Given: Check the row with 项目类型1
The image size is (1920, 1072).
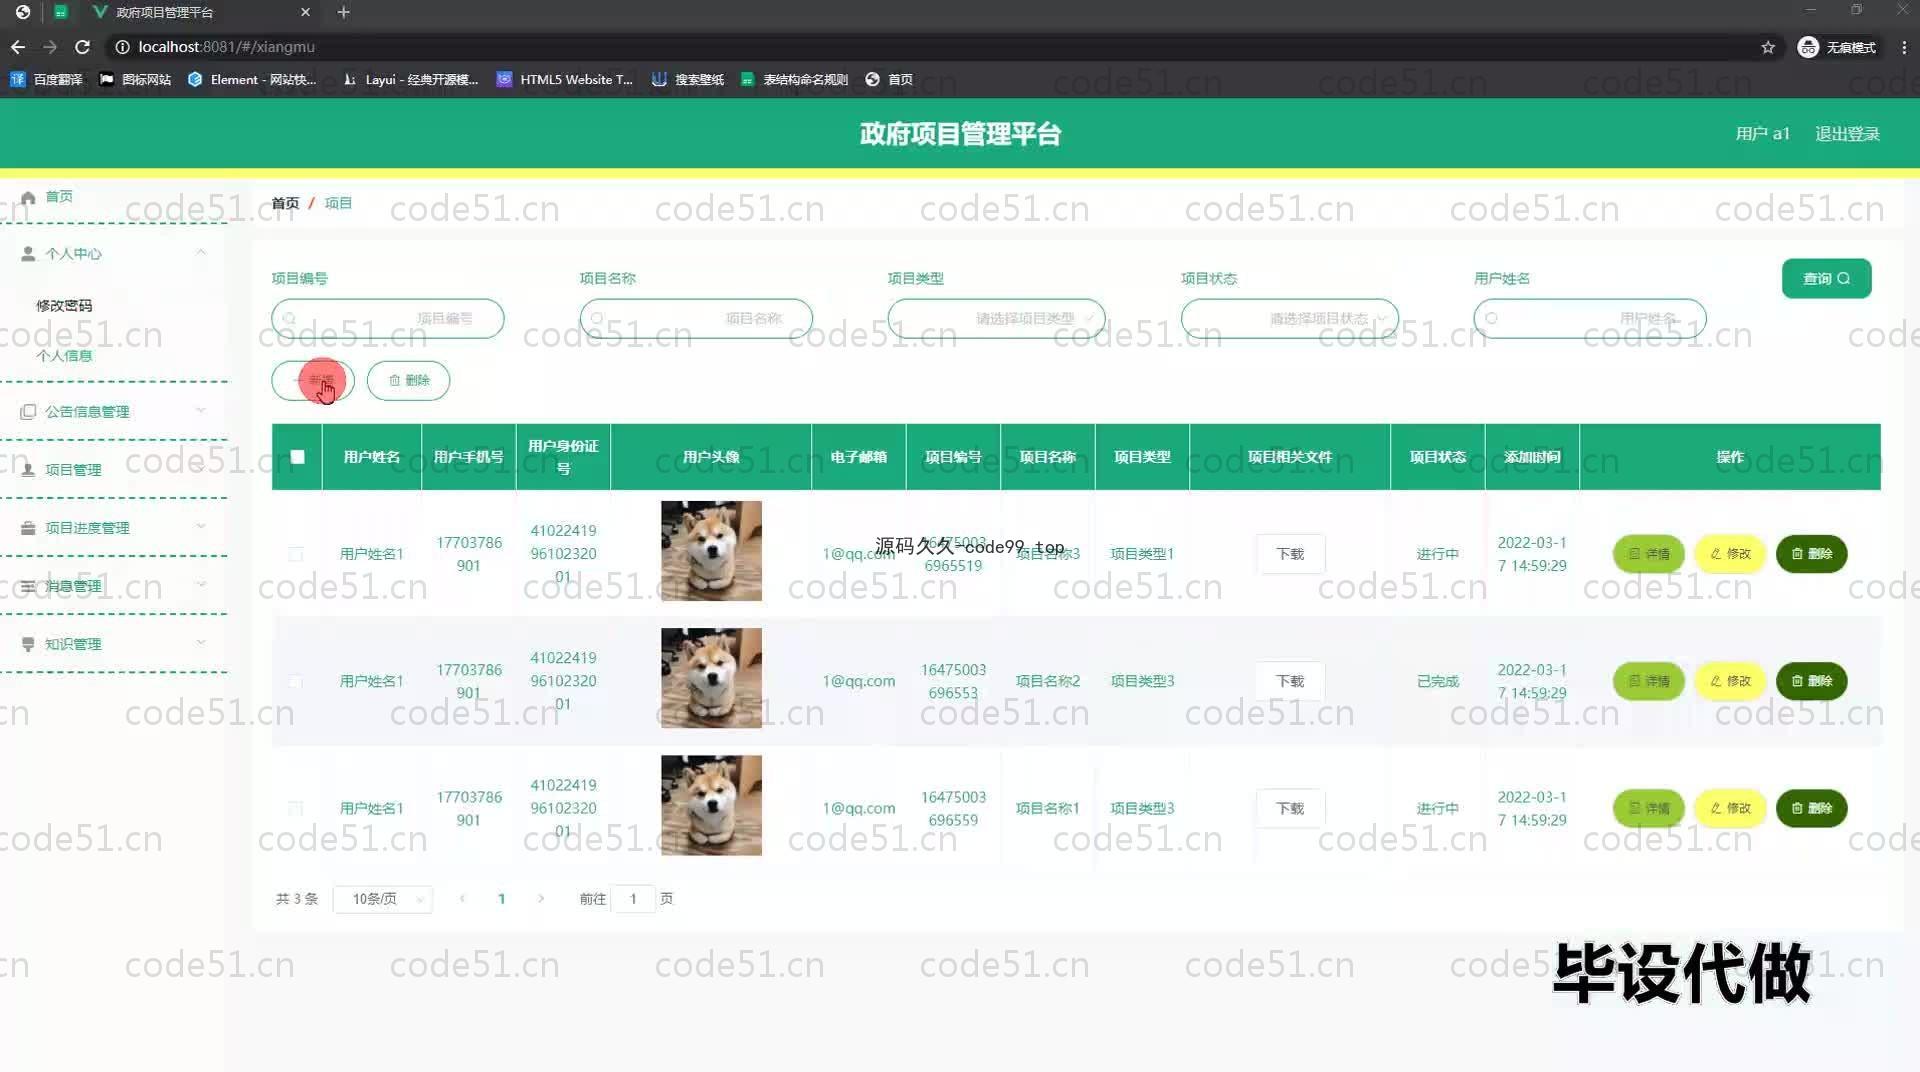Looking at the screenshot, I should 295,554.
